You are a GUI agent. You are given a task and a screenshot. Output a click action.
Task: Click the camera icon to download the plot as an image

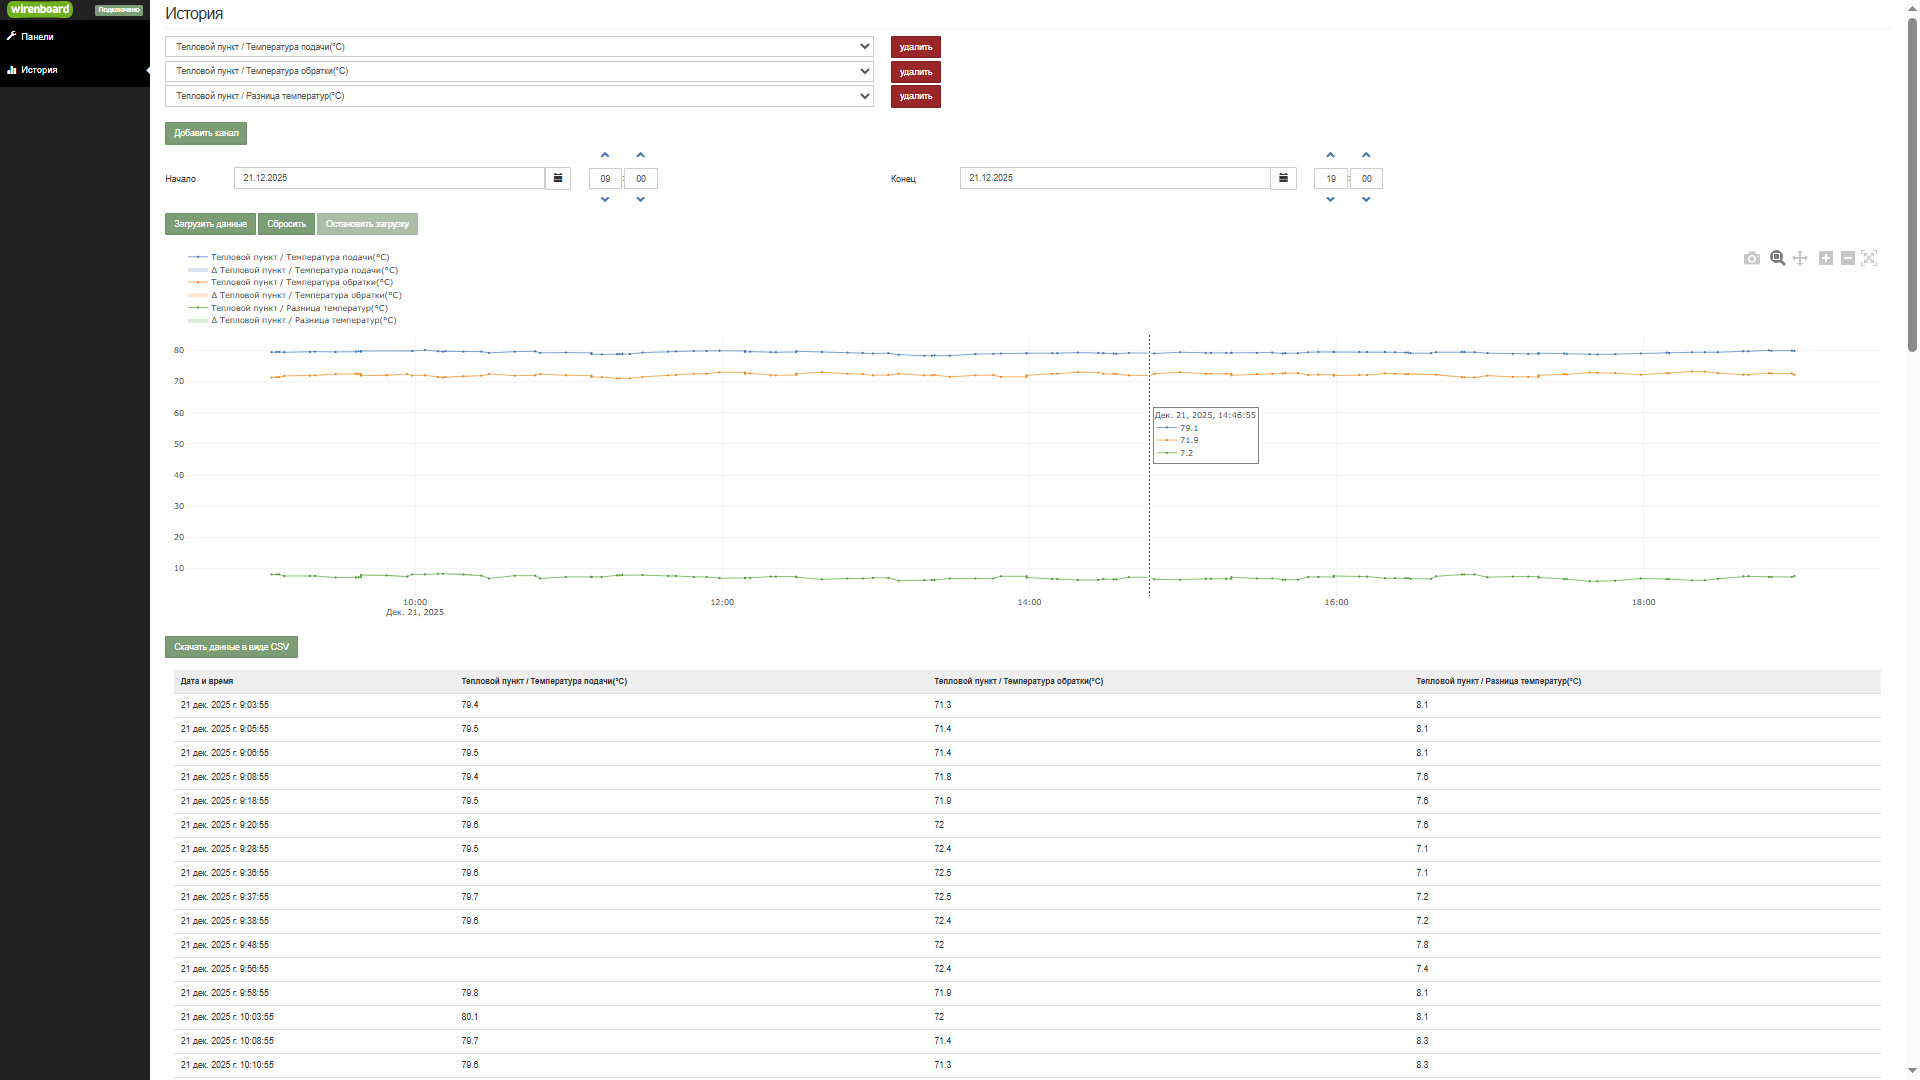1751,258
